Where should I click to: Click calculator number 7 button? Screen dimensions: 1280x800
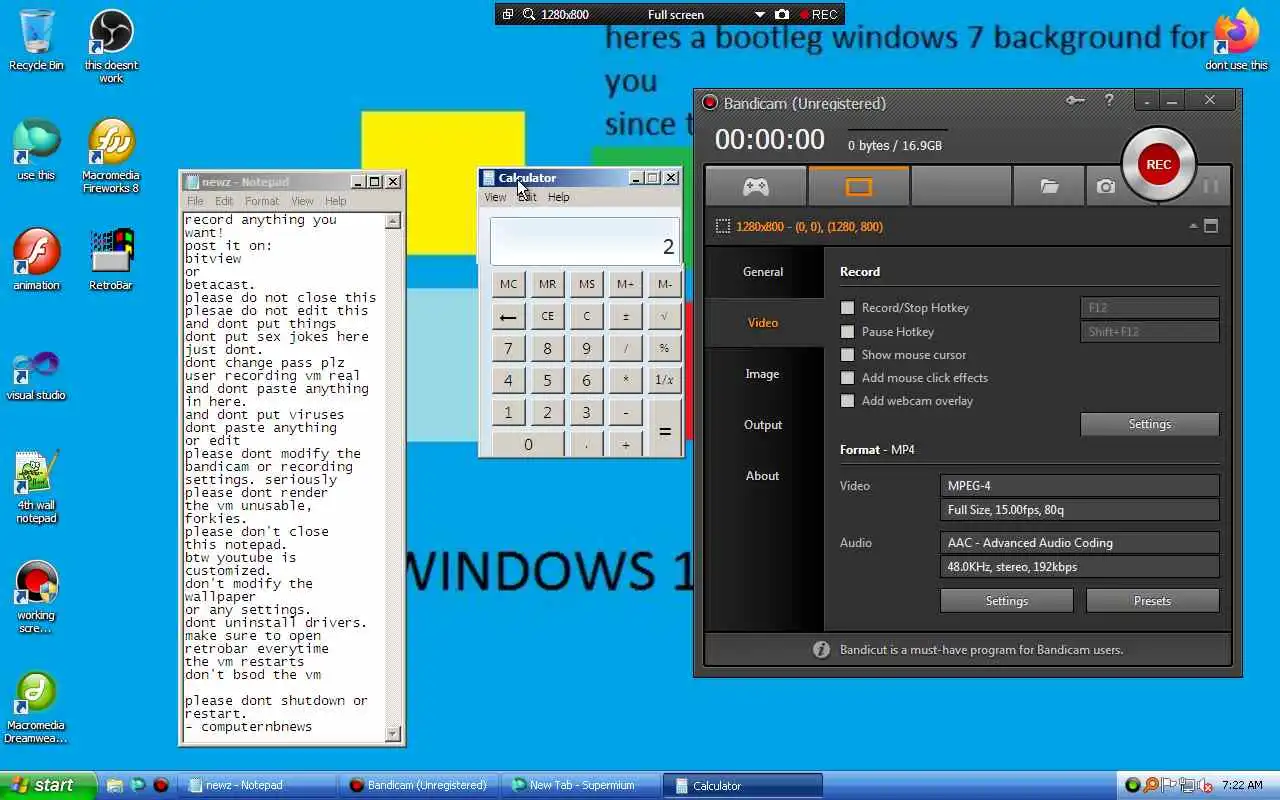coord(508,348)
